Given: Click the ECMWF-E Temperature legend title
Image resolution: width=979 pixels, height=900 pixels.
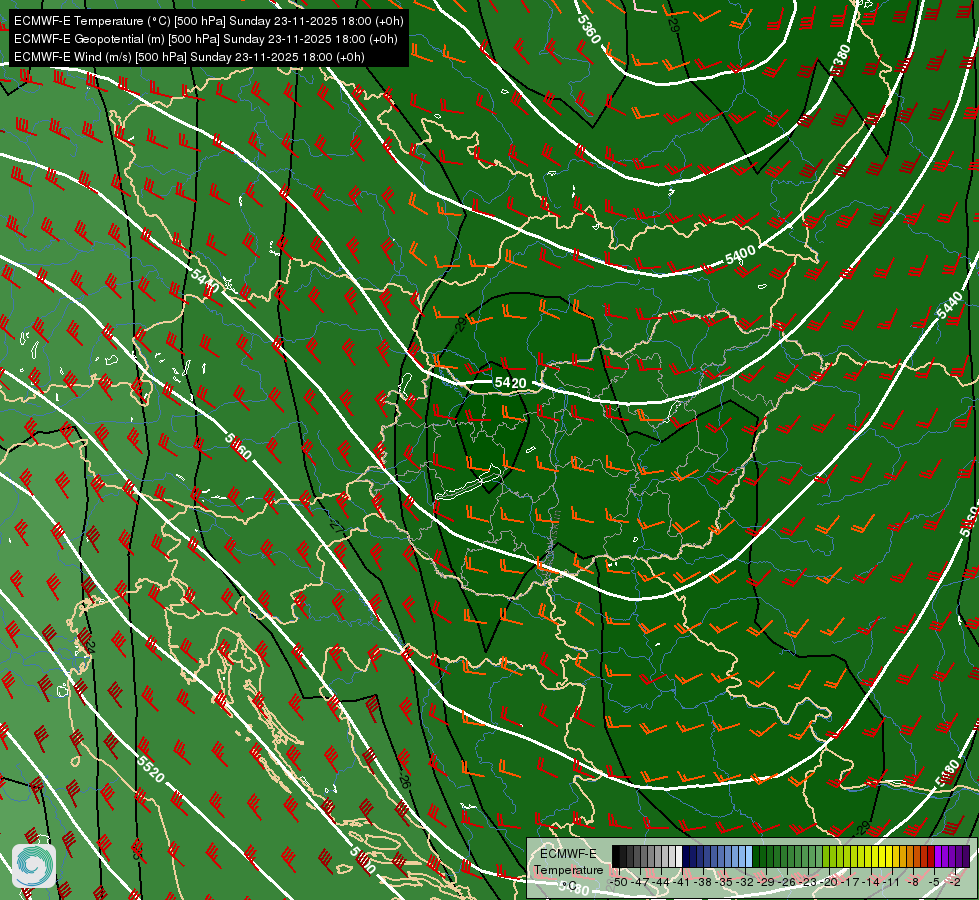Looking at the screenshot, I should [x=568, y=862].
